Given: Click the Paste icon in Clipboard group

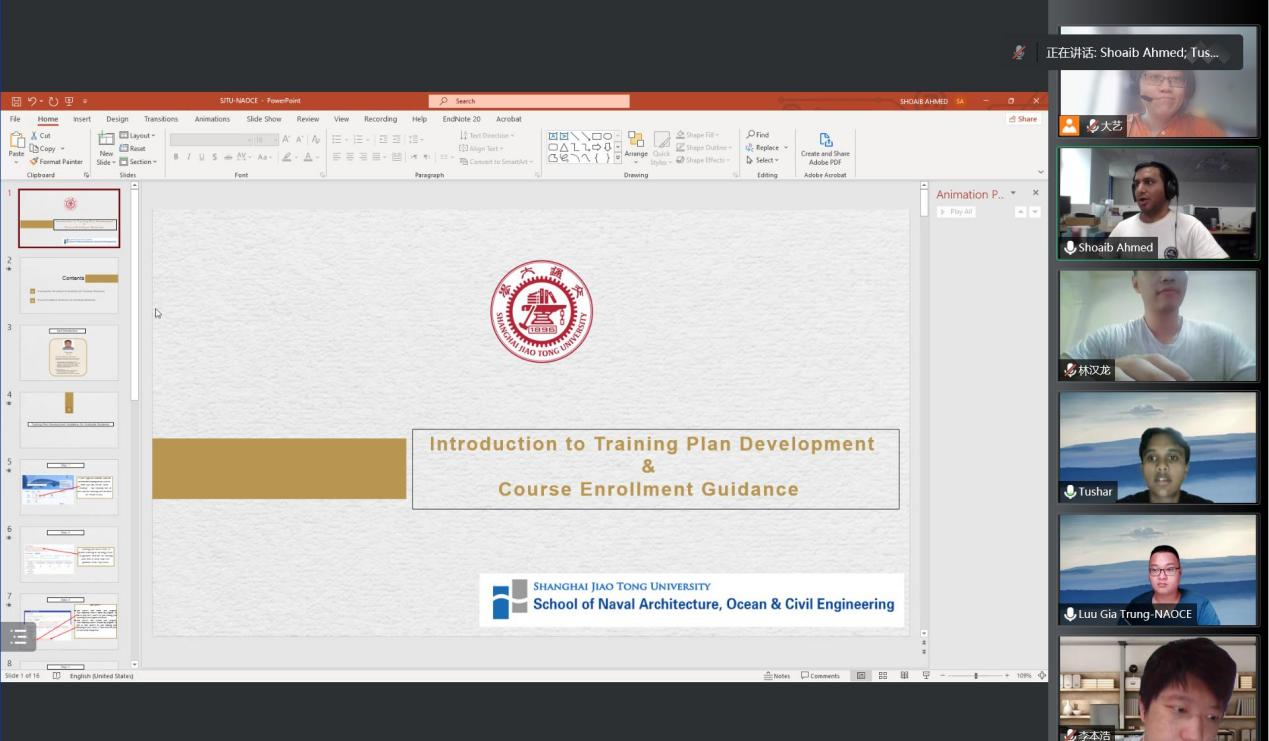Looking at the screenshot, I should [16, 142].
